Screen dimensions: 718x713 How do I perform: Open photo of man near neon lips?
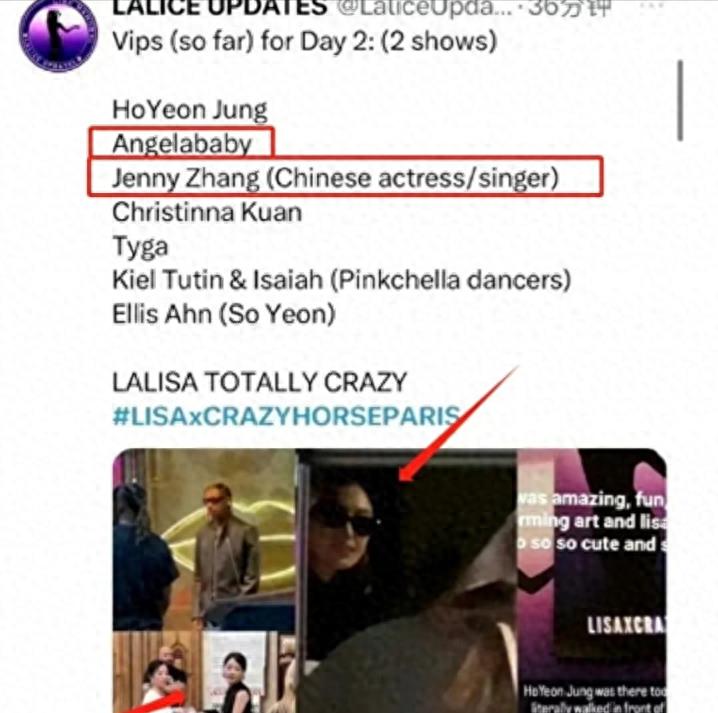204,539
